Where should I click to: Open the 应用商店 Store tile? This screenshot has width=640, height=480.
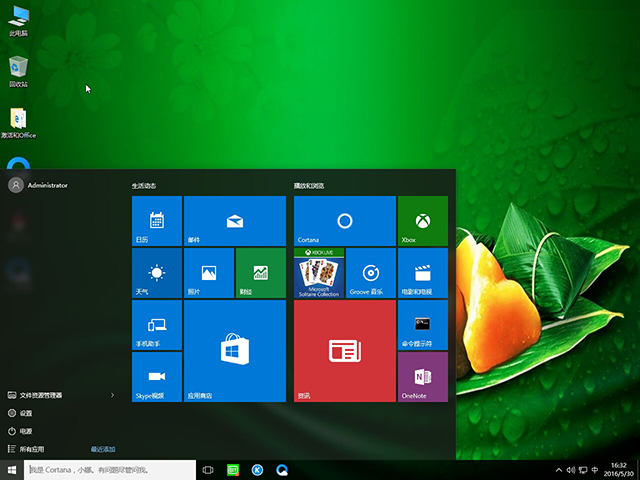pyautogui.click(x=235, y=351)
